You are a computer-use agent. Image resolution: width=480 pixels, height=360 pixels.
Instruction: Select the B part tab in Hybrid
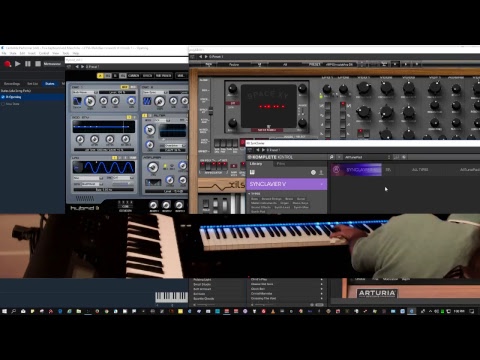click(115, 76)
